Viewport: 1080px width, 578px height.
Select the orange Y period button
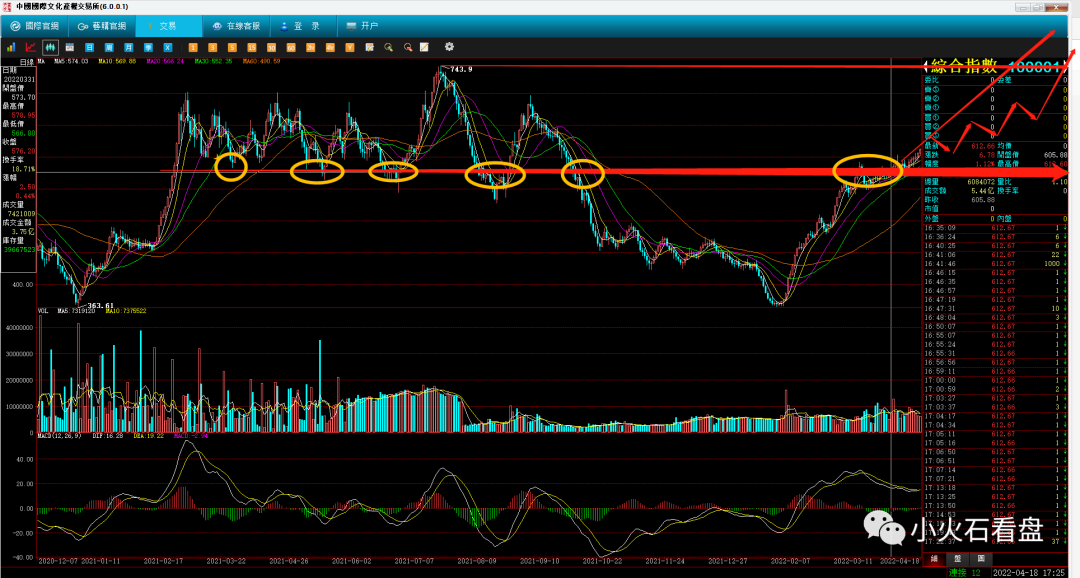pyautogui.click(x=350, y=48)
